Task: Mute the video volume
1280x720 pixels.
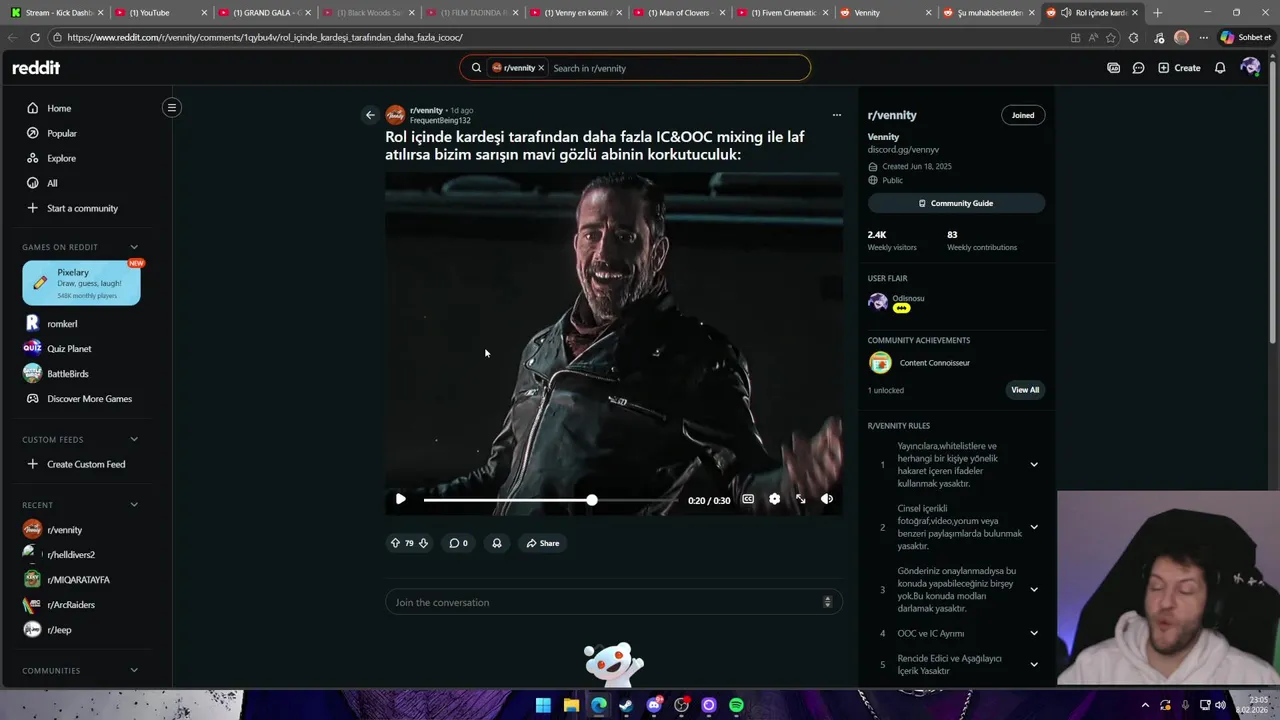Action: [x=827, y=499]
